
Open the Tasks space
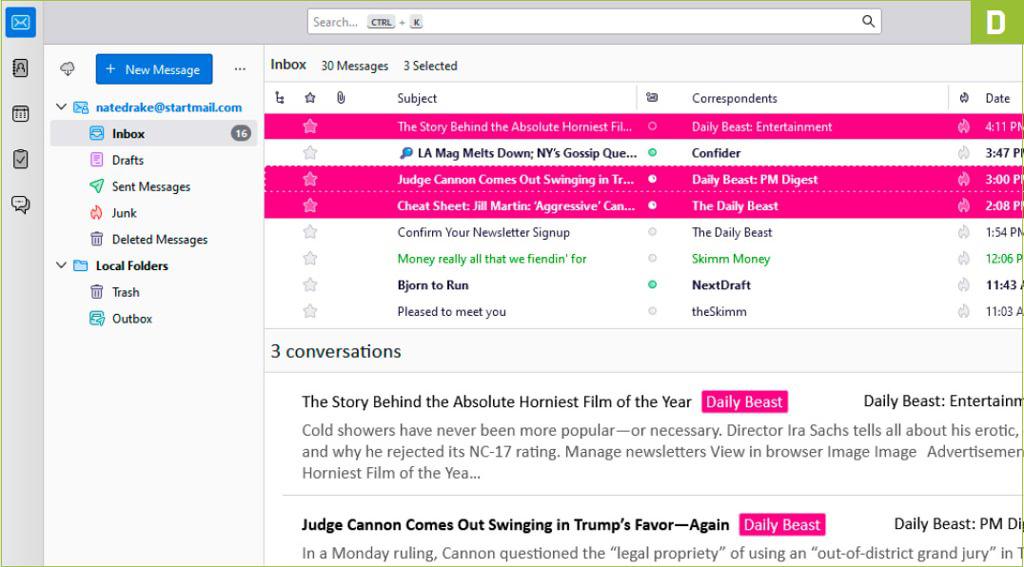tap(20, 159)
